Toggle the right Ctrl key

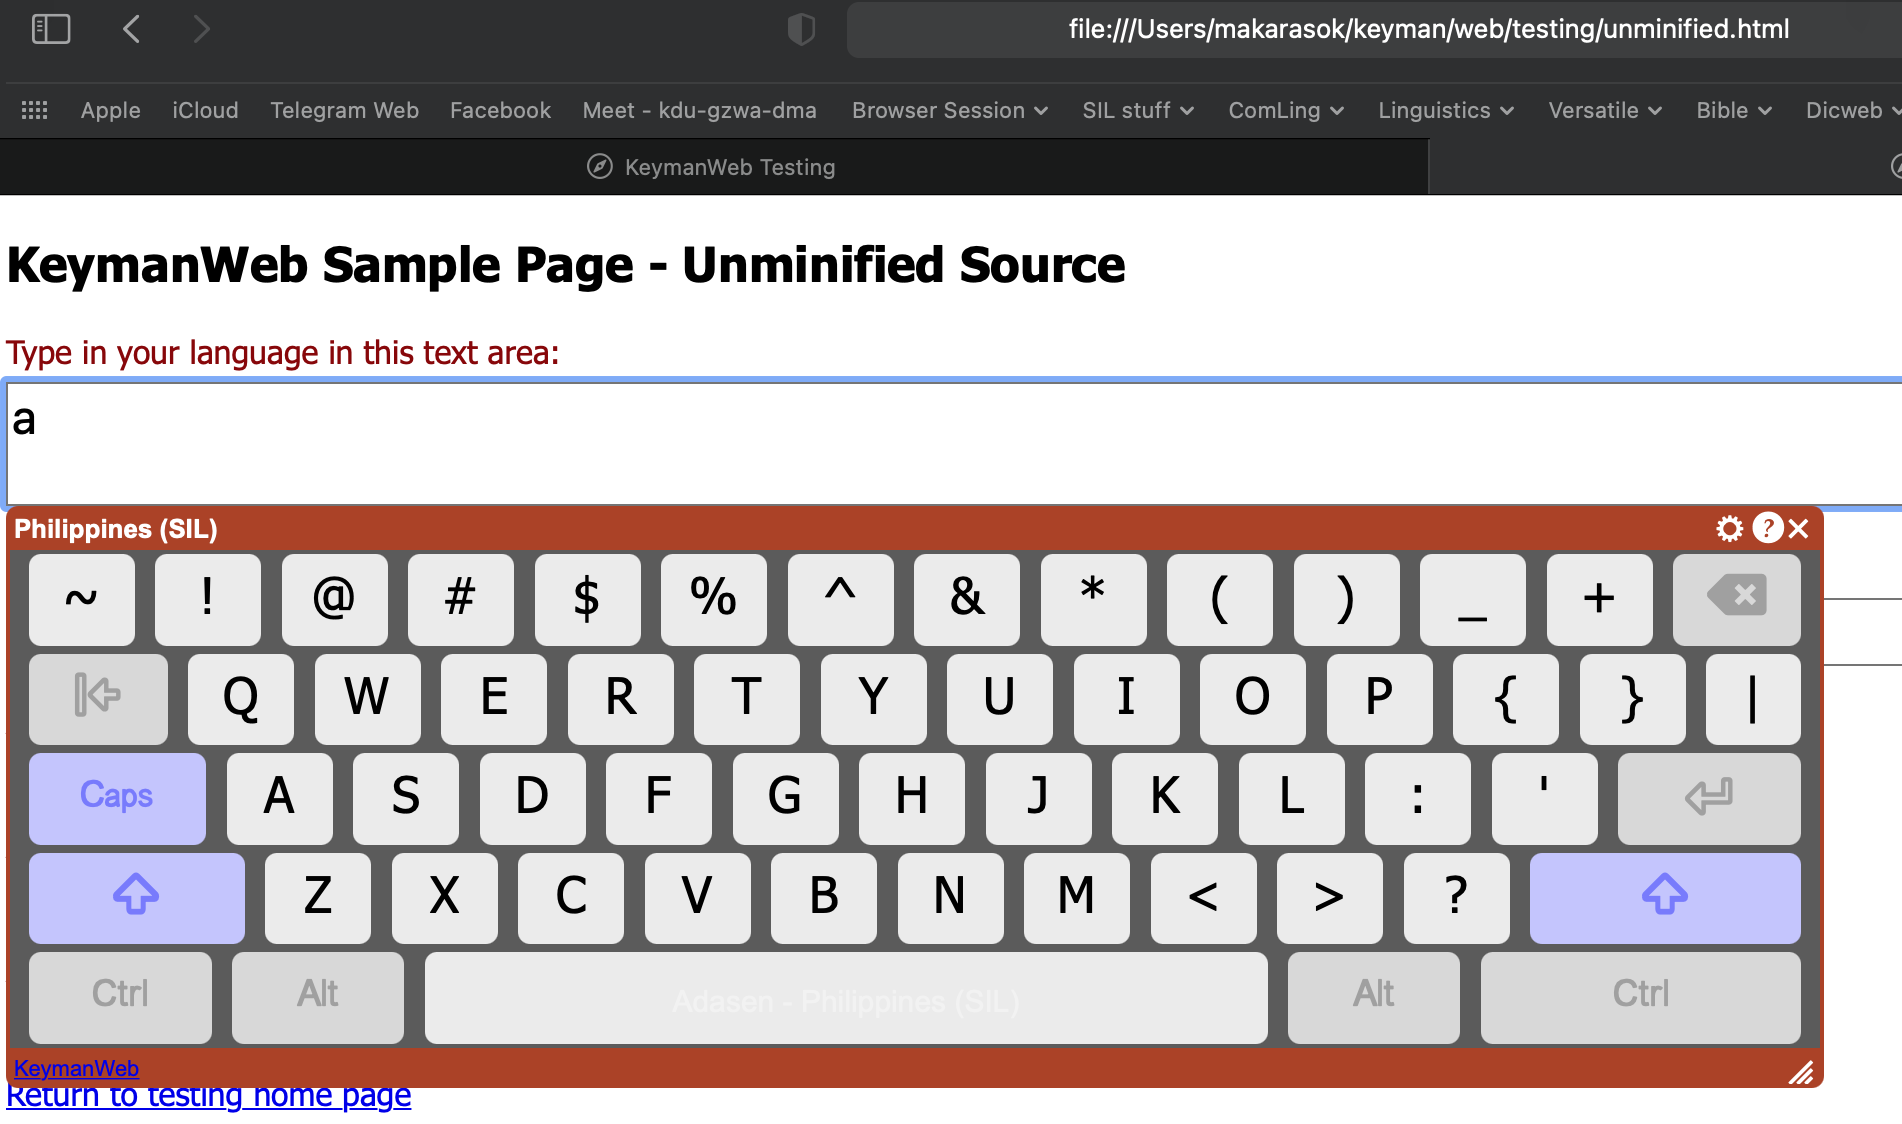point(1640,996)
